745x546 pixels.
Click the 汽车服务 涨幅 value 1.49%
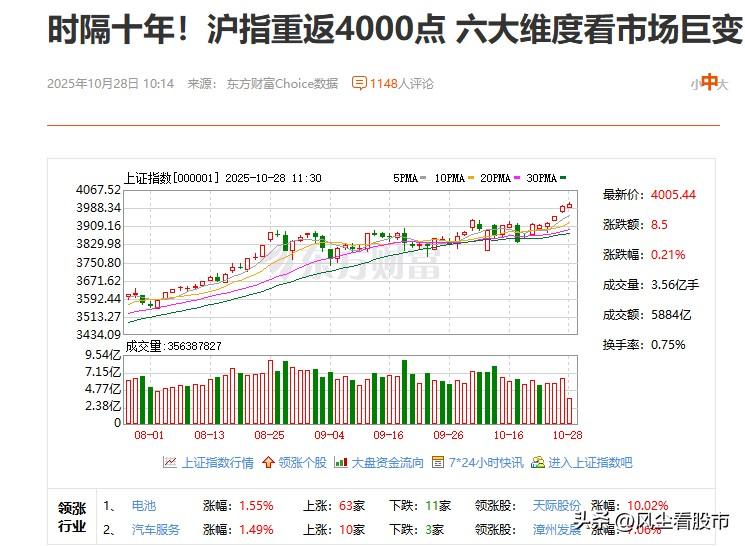[256, 529]
